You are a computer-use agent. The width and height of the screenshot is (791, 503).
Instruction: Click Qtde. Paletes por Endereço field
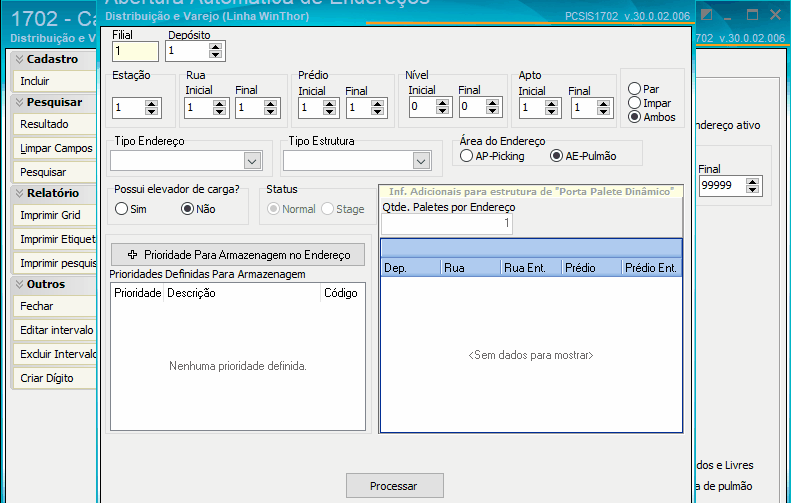pos(447,223)
